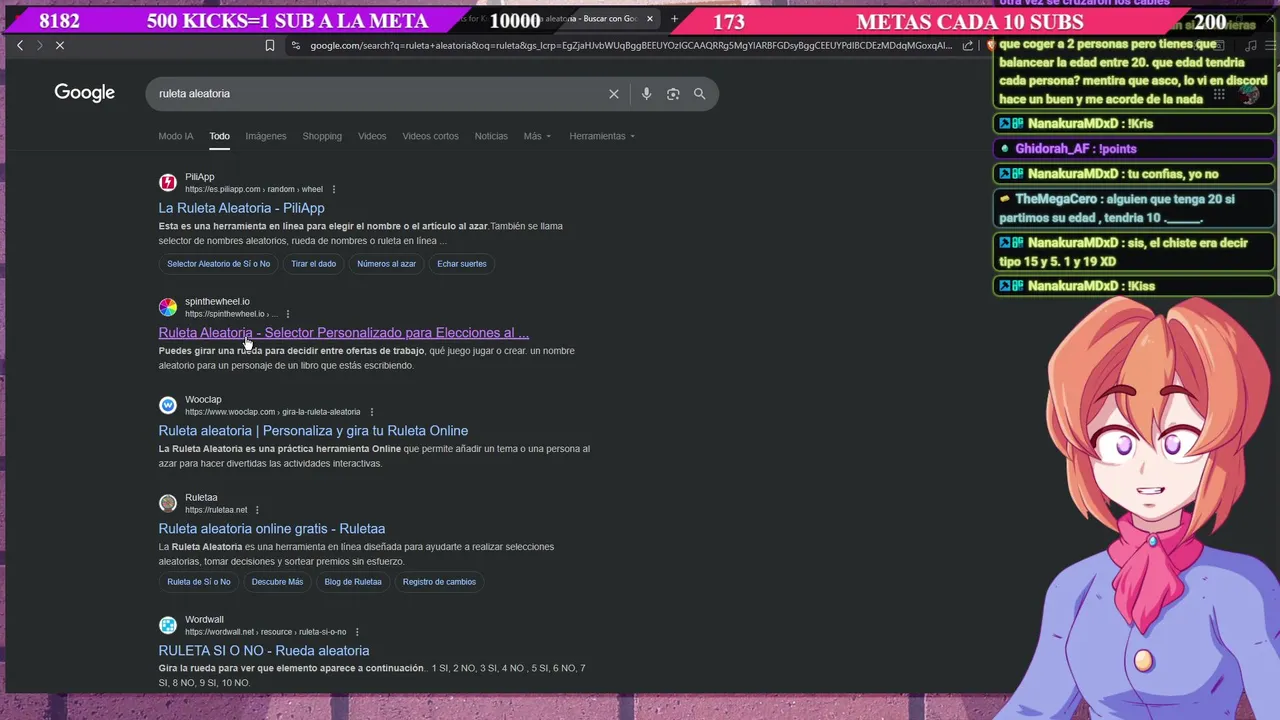
Task: Click the 'Echar suertes' chip
Action: (x=461, y=264)
